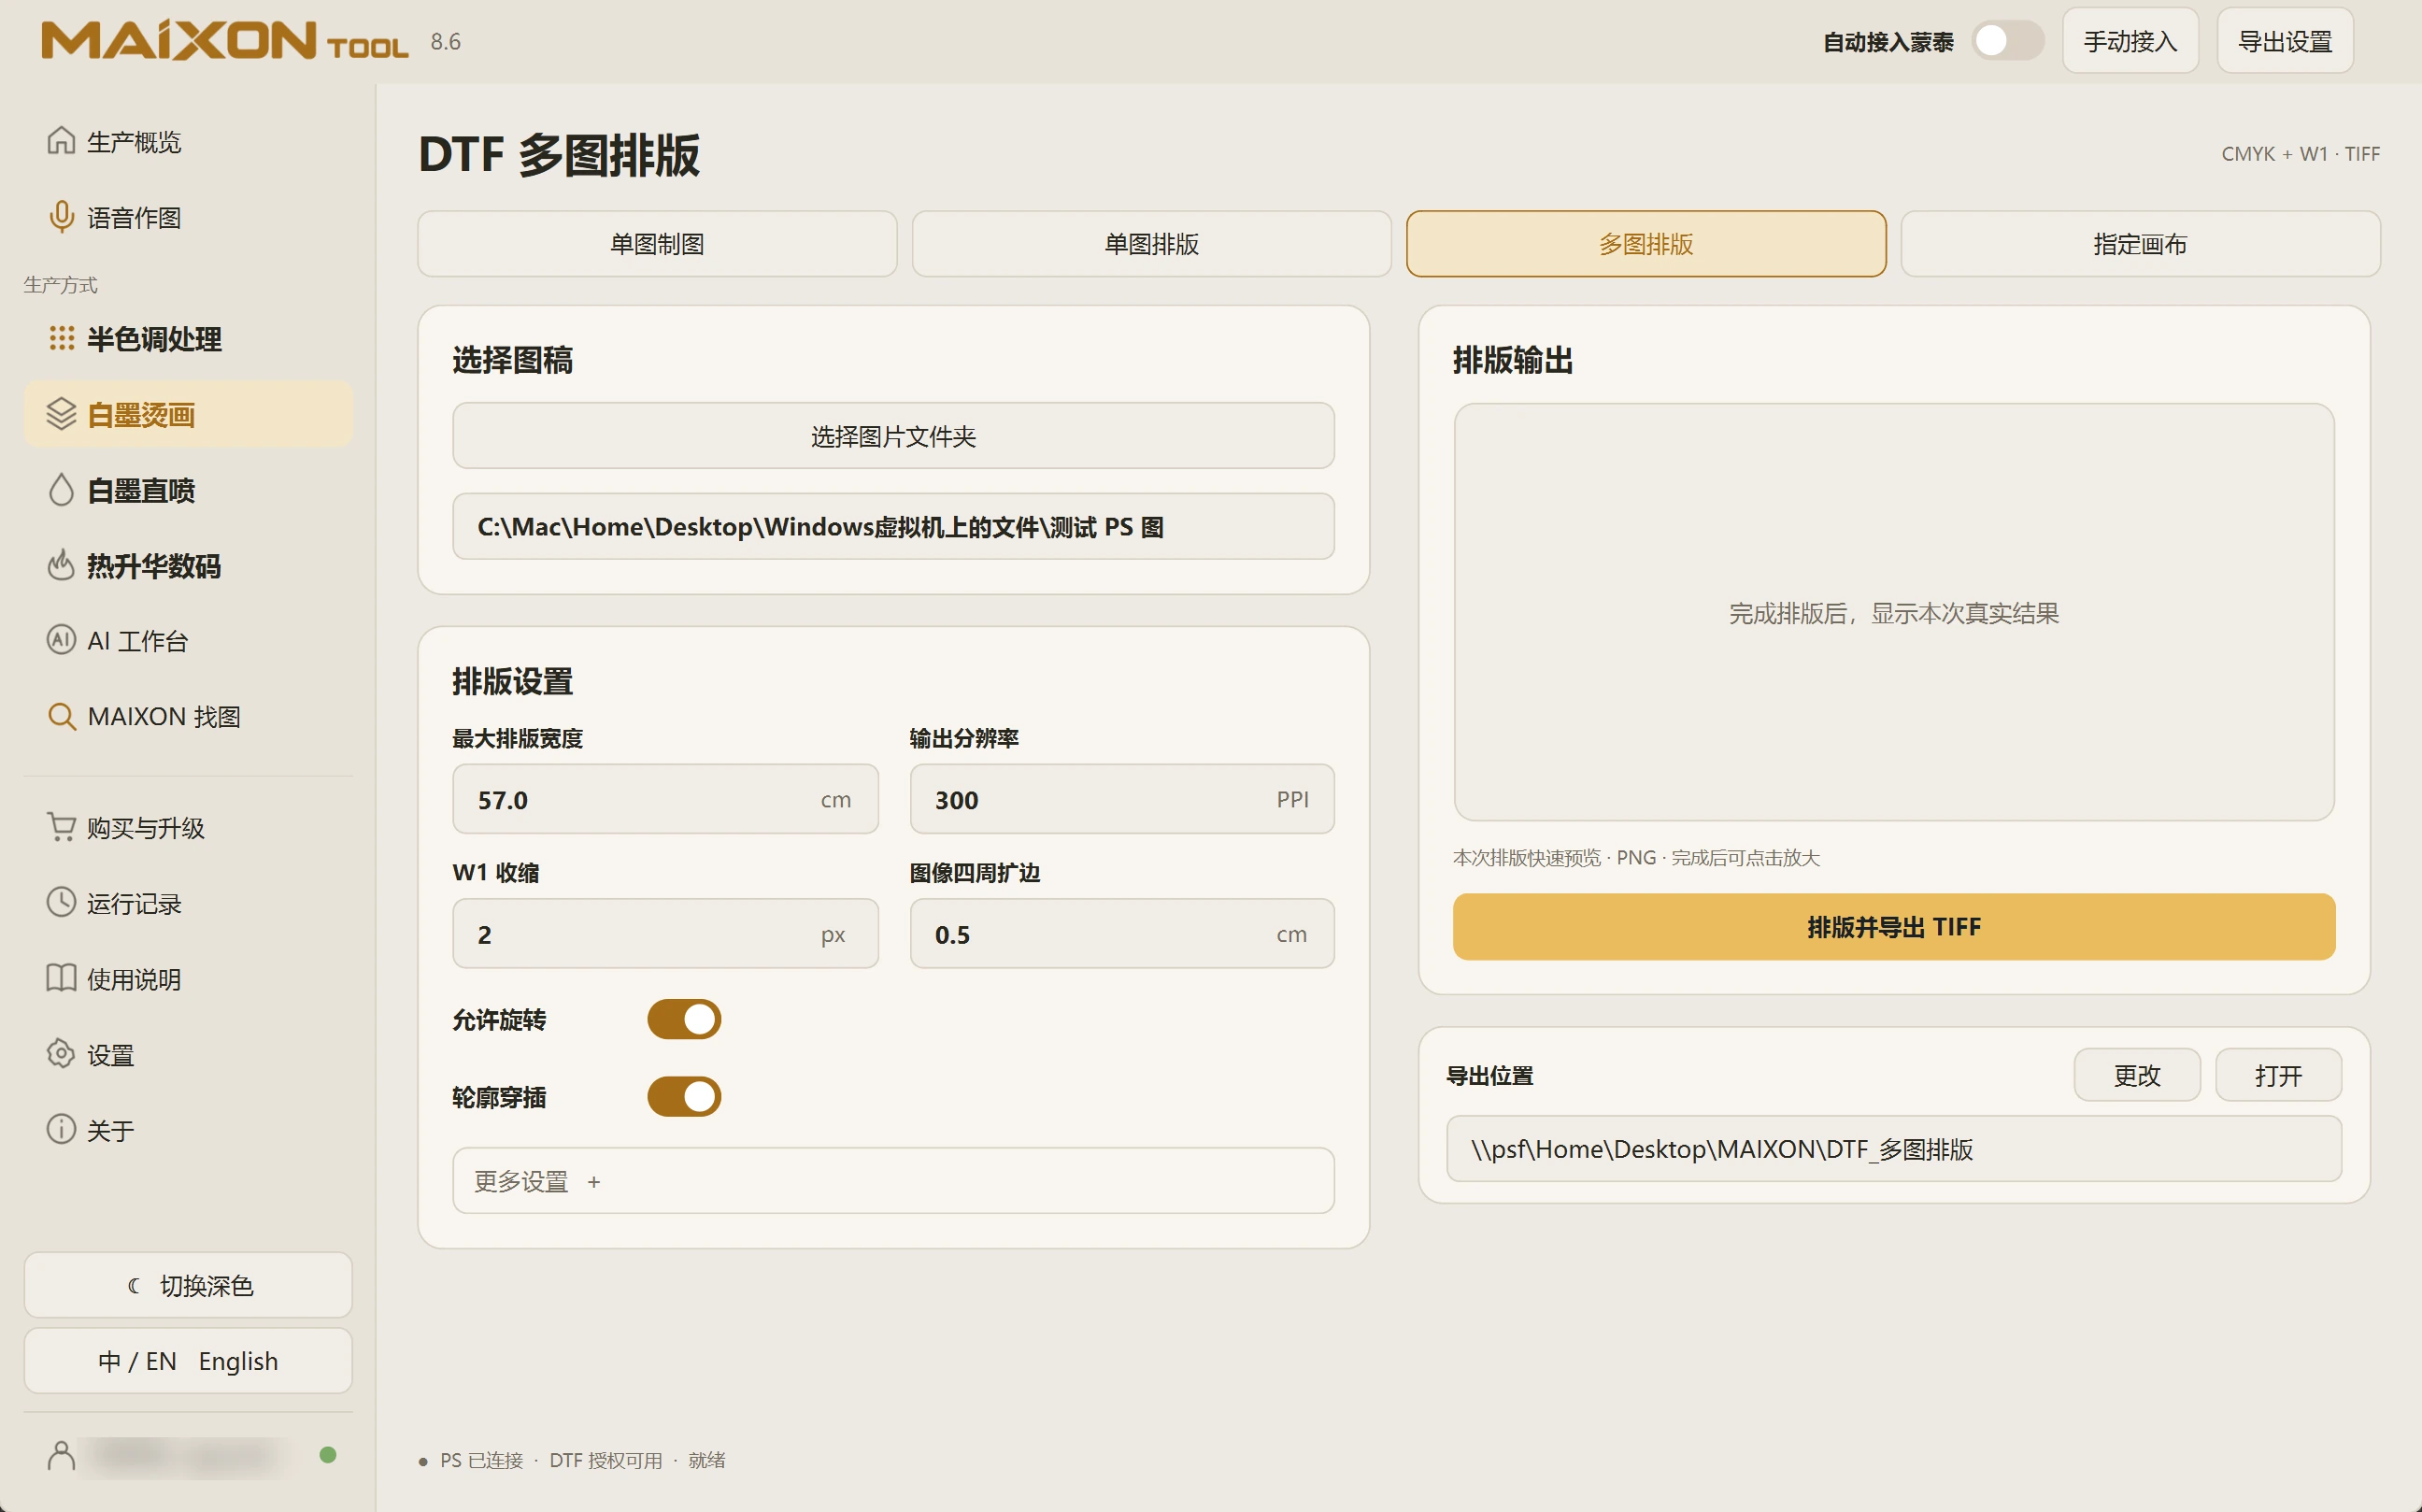Click 排版并导出 TIFF button
Screen dimensions: 2422x1512
click(1894, 927)
